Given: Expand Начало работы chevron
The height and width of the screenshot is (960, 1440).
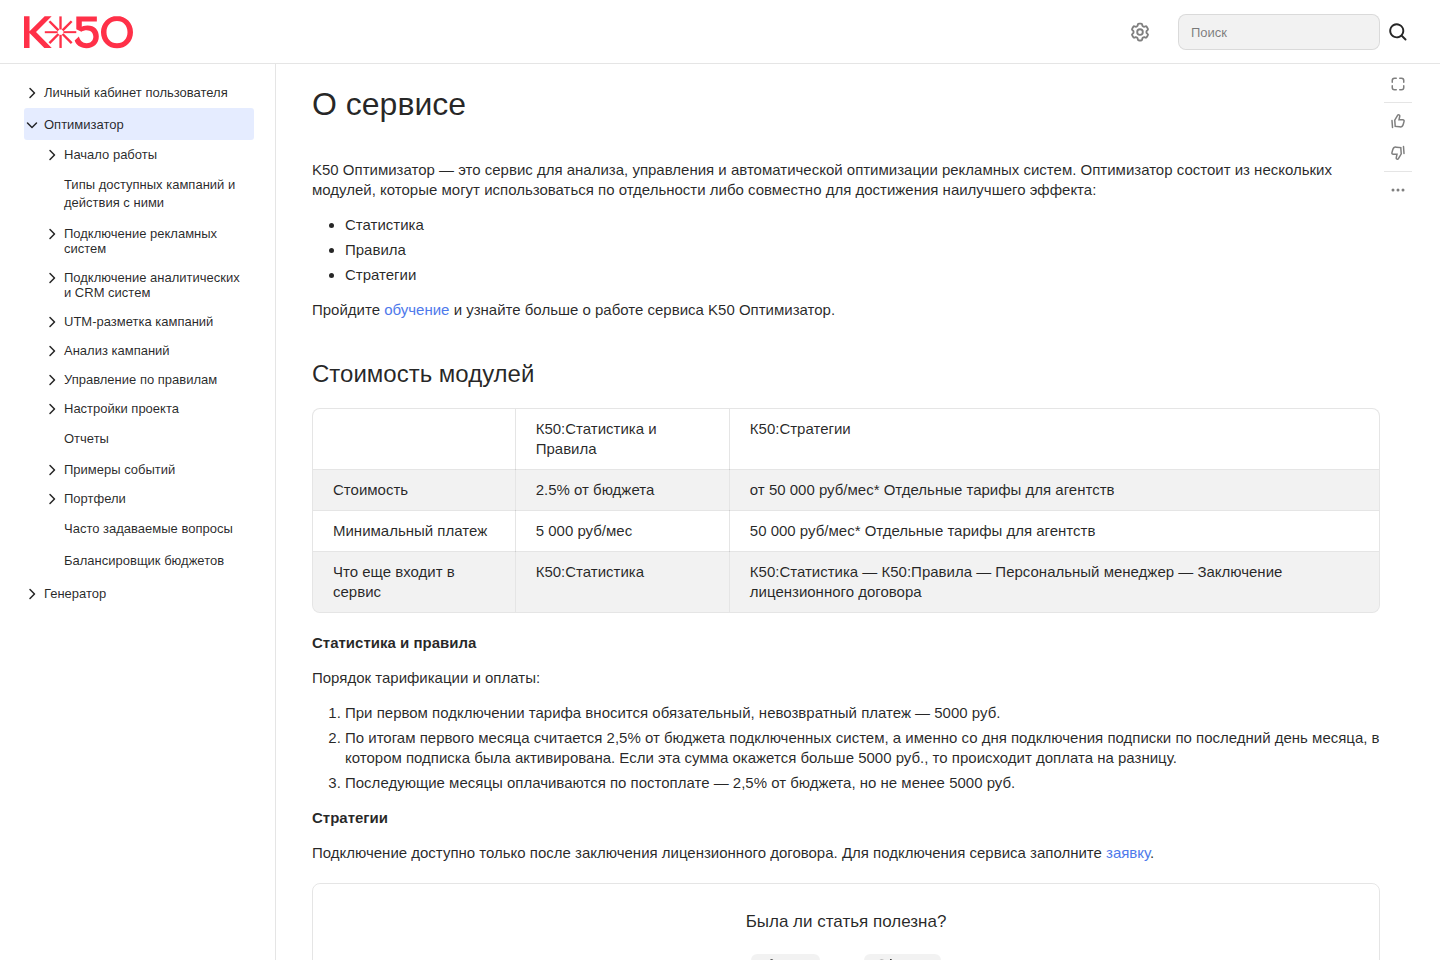Looking at the screenshot, I should [52, 155].
